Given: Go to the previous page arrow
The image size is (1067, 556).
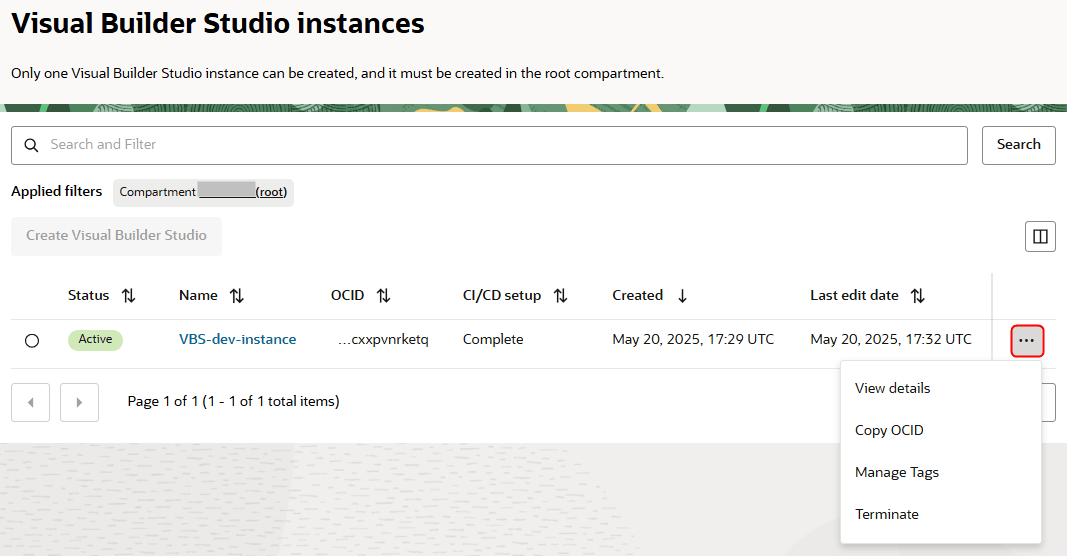Looking at the screenshot, I should tap(30, 402).
